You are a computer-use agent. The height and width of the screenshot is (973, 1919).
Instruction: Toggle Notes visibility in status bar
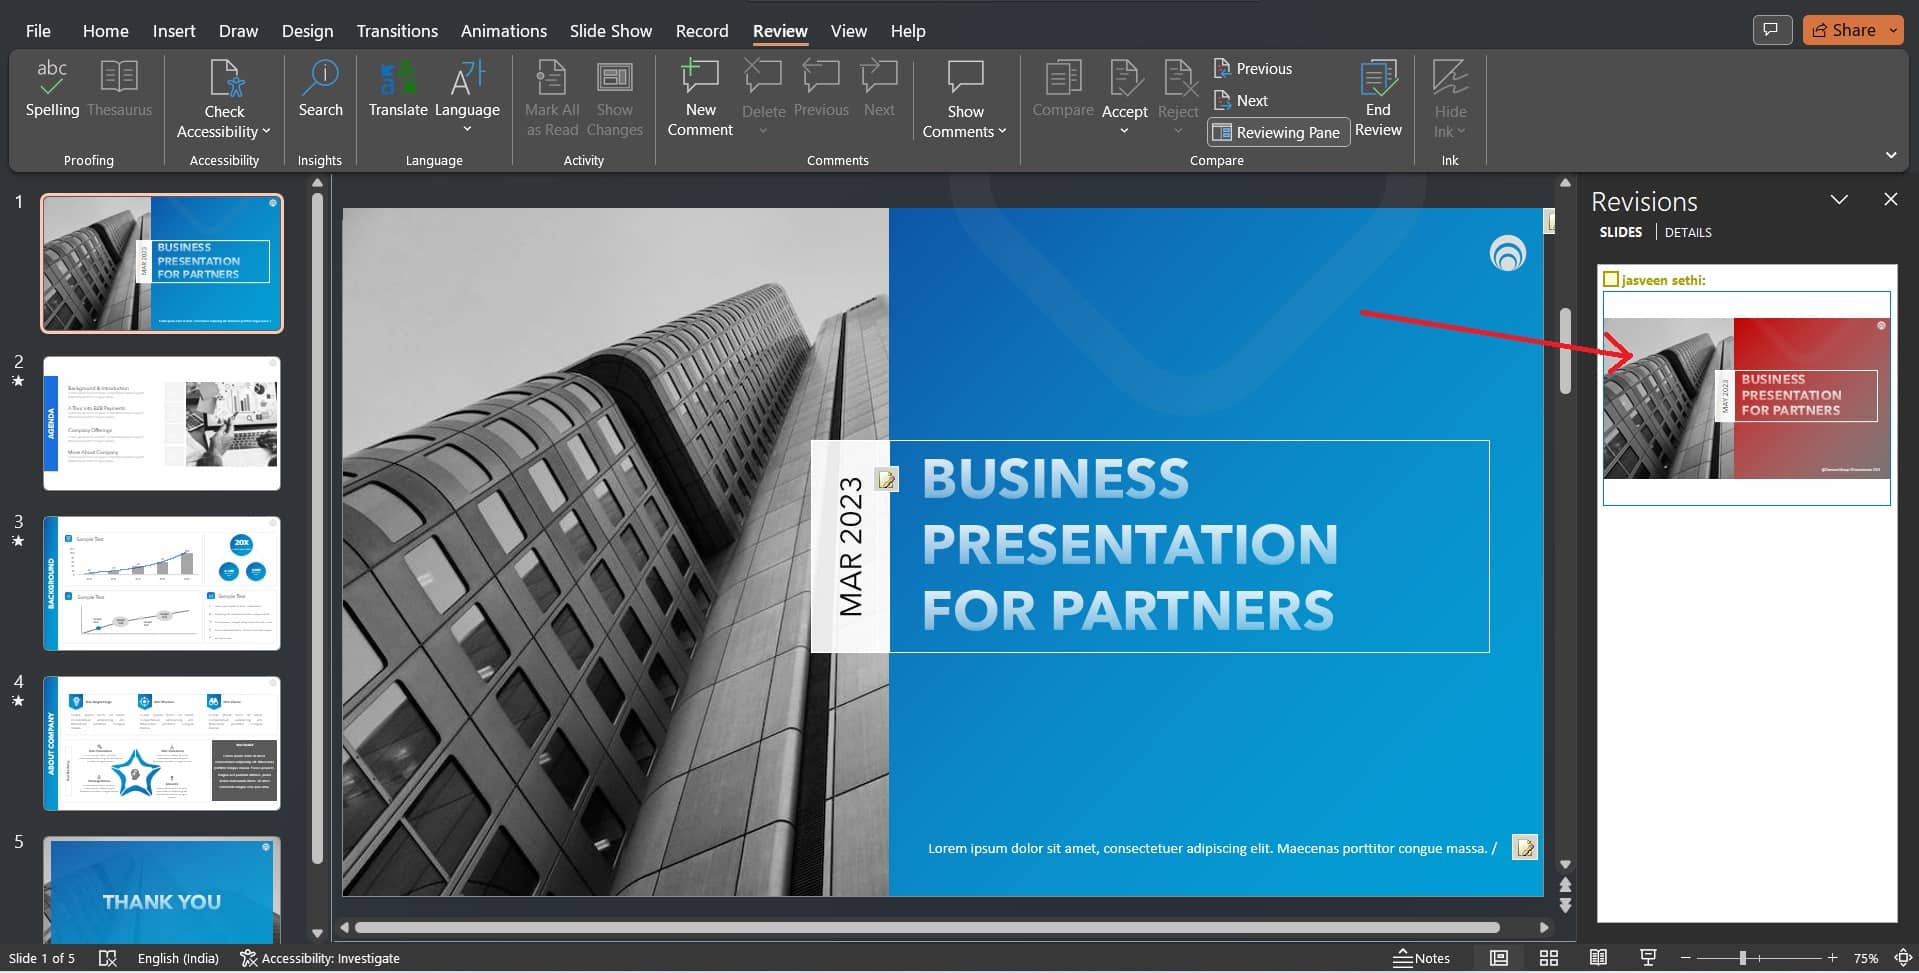1421,957
